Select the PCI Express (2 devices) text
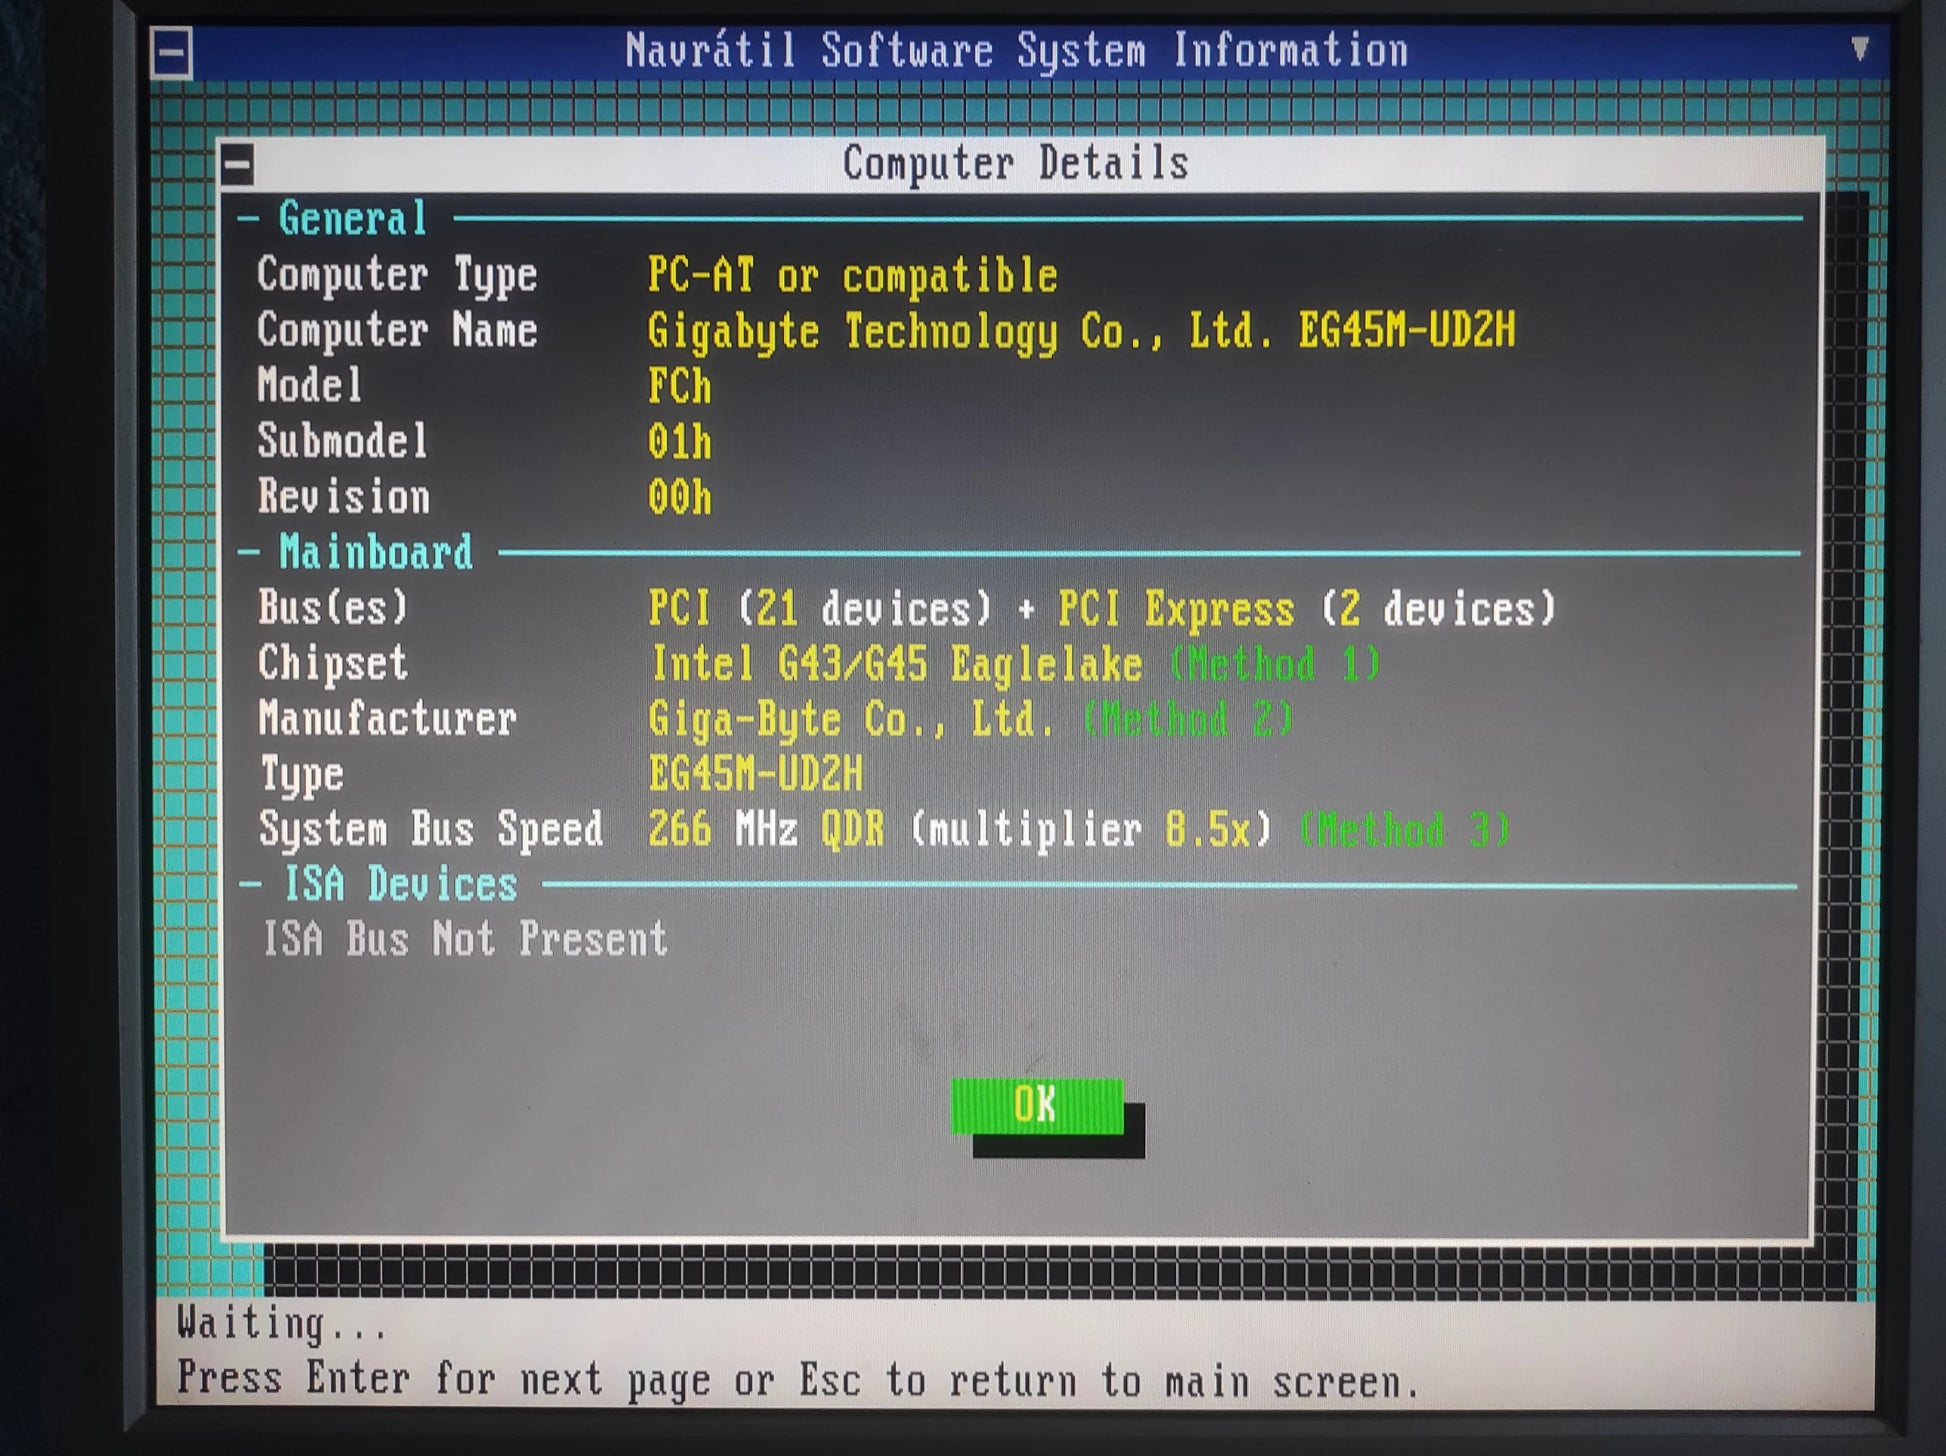 1307,608
